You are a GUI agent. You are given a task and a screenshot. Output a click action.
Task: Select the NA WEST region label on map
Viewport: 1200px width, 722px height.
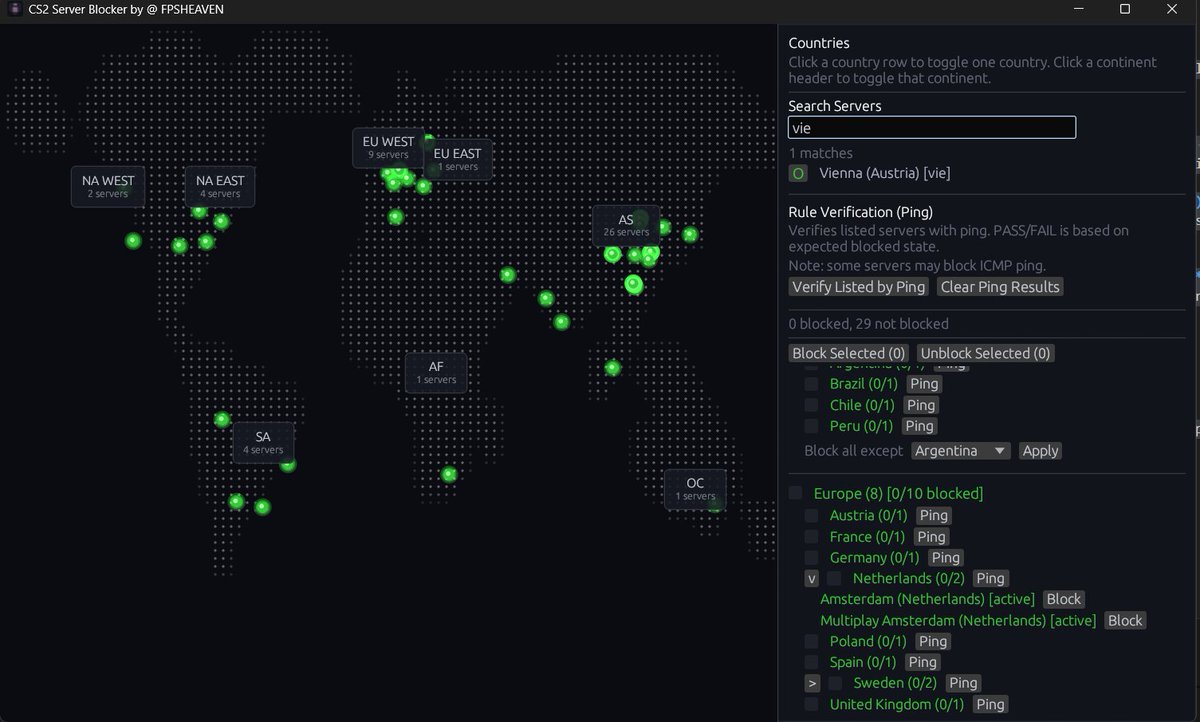[108, 186]
